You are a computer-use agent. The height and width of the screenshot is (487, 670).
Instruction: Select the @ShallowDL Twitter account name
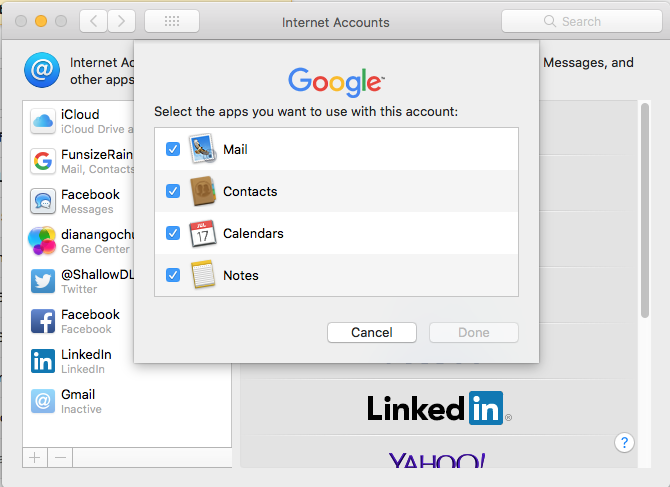[x=97, y=274]
